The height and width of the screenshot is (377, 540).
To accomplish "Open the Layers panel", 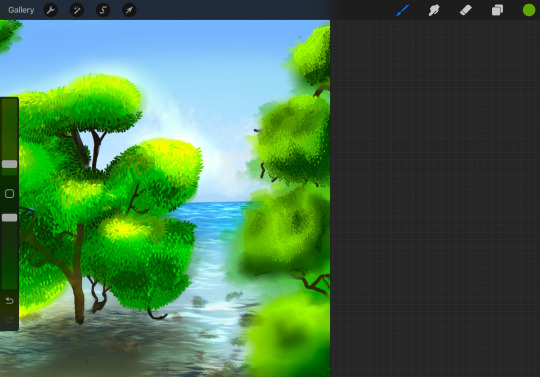I will tap(497, 10).
